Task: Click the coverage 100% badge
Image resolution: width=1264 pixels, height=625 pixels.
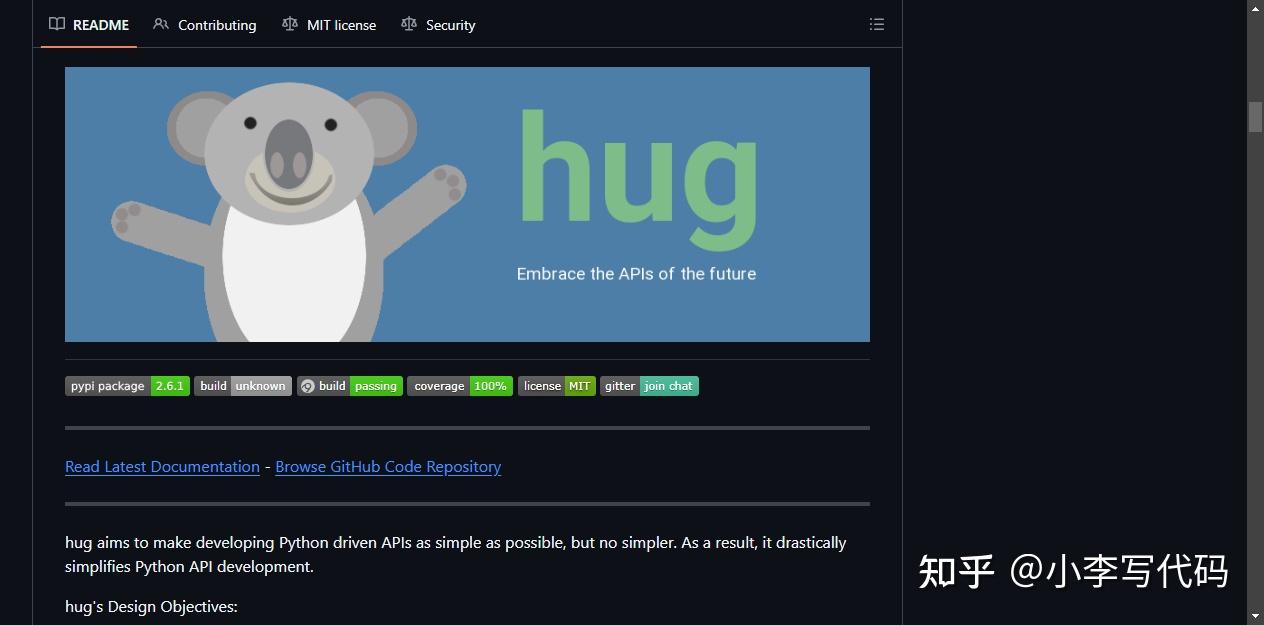Action: click(460, 386)
